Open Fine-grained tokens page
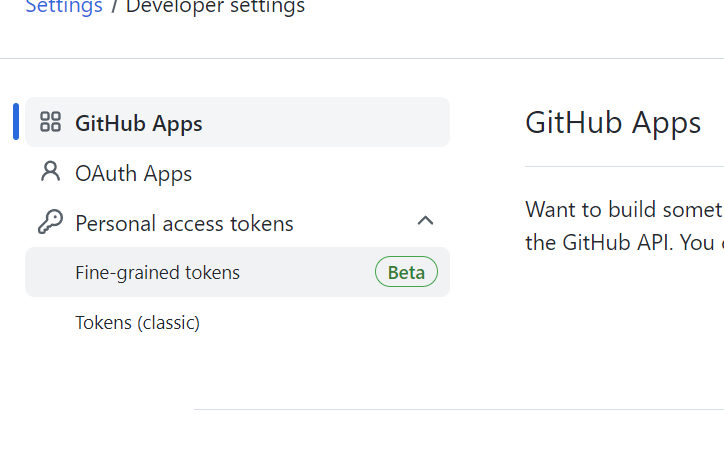Image resolution: width=724 pixels, height=458 pixels. pos(237,272)
